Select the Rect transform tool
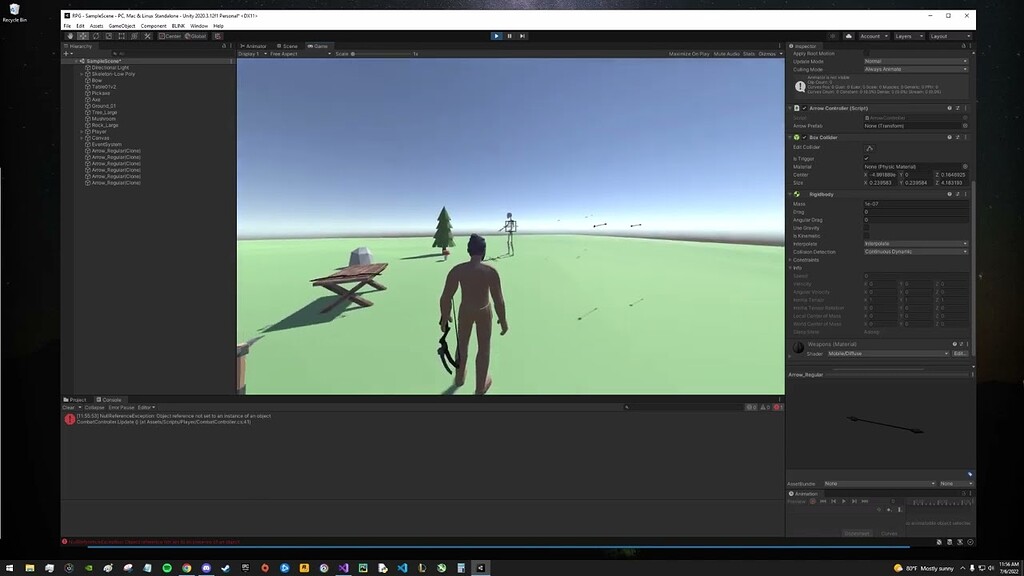 pyautogui.click(x=121, y=35)
